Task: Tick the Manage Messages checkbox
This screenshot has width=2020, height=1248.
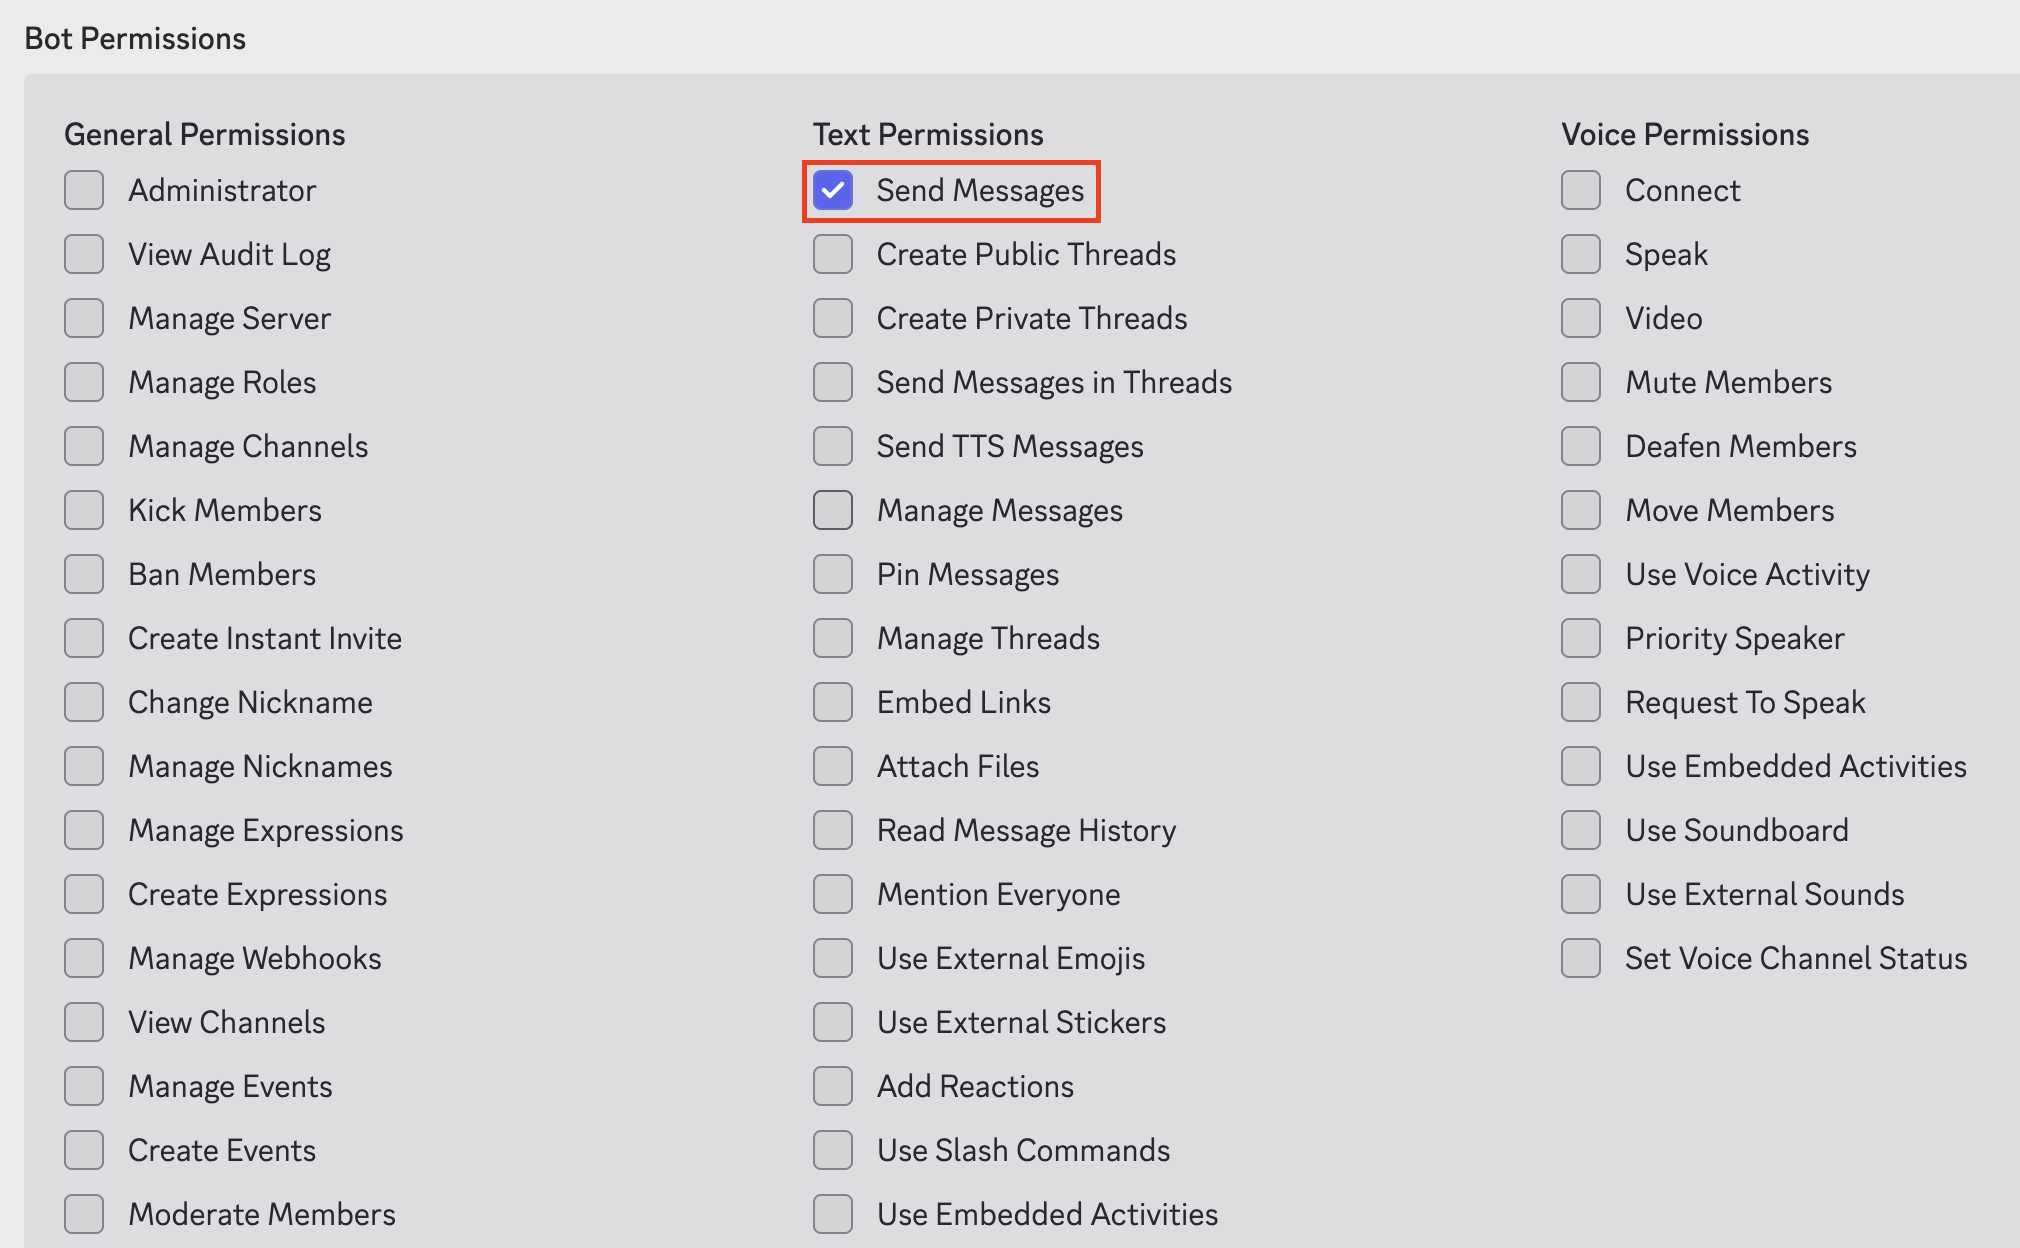Action: pos(833,510)
